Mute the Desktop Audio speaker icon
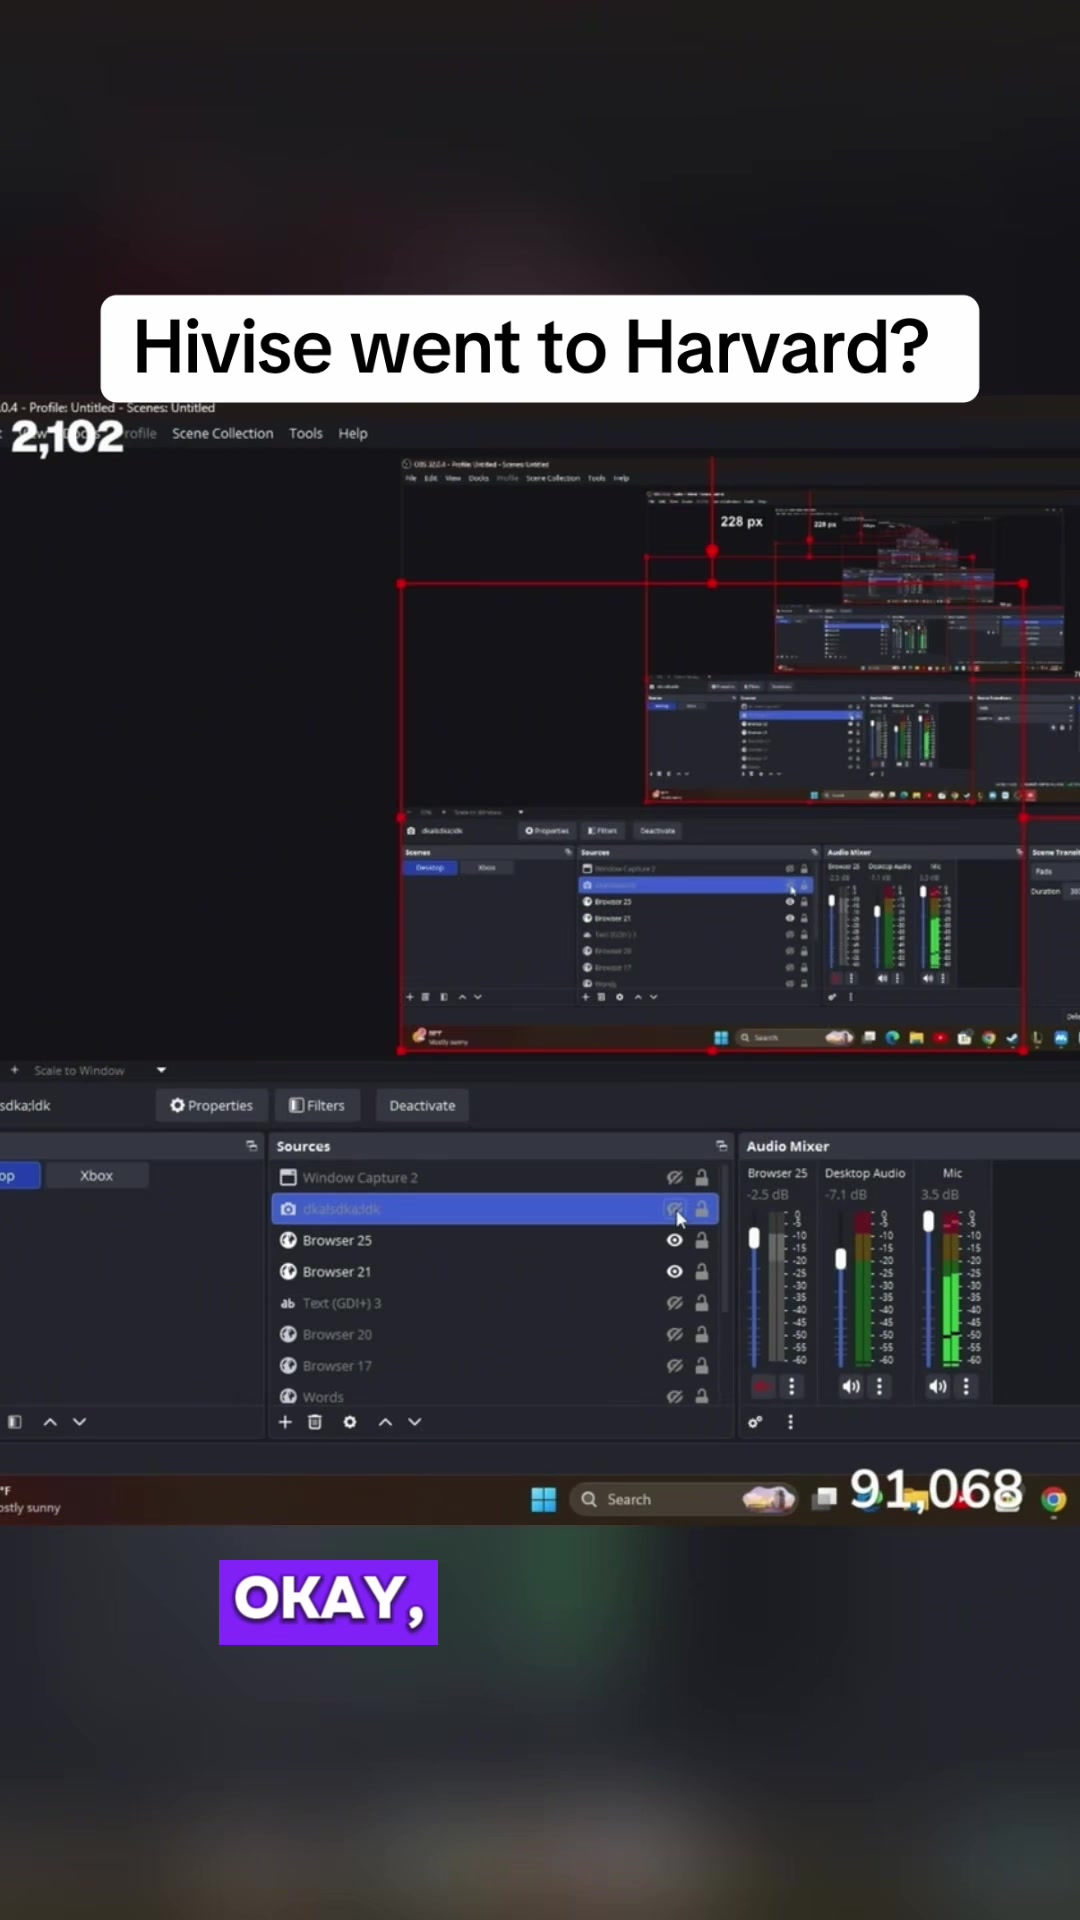Screen dimensions: 1080x1920 coord(850,1387)
